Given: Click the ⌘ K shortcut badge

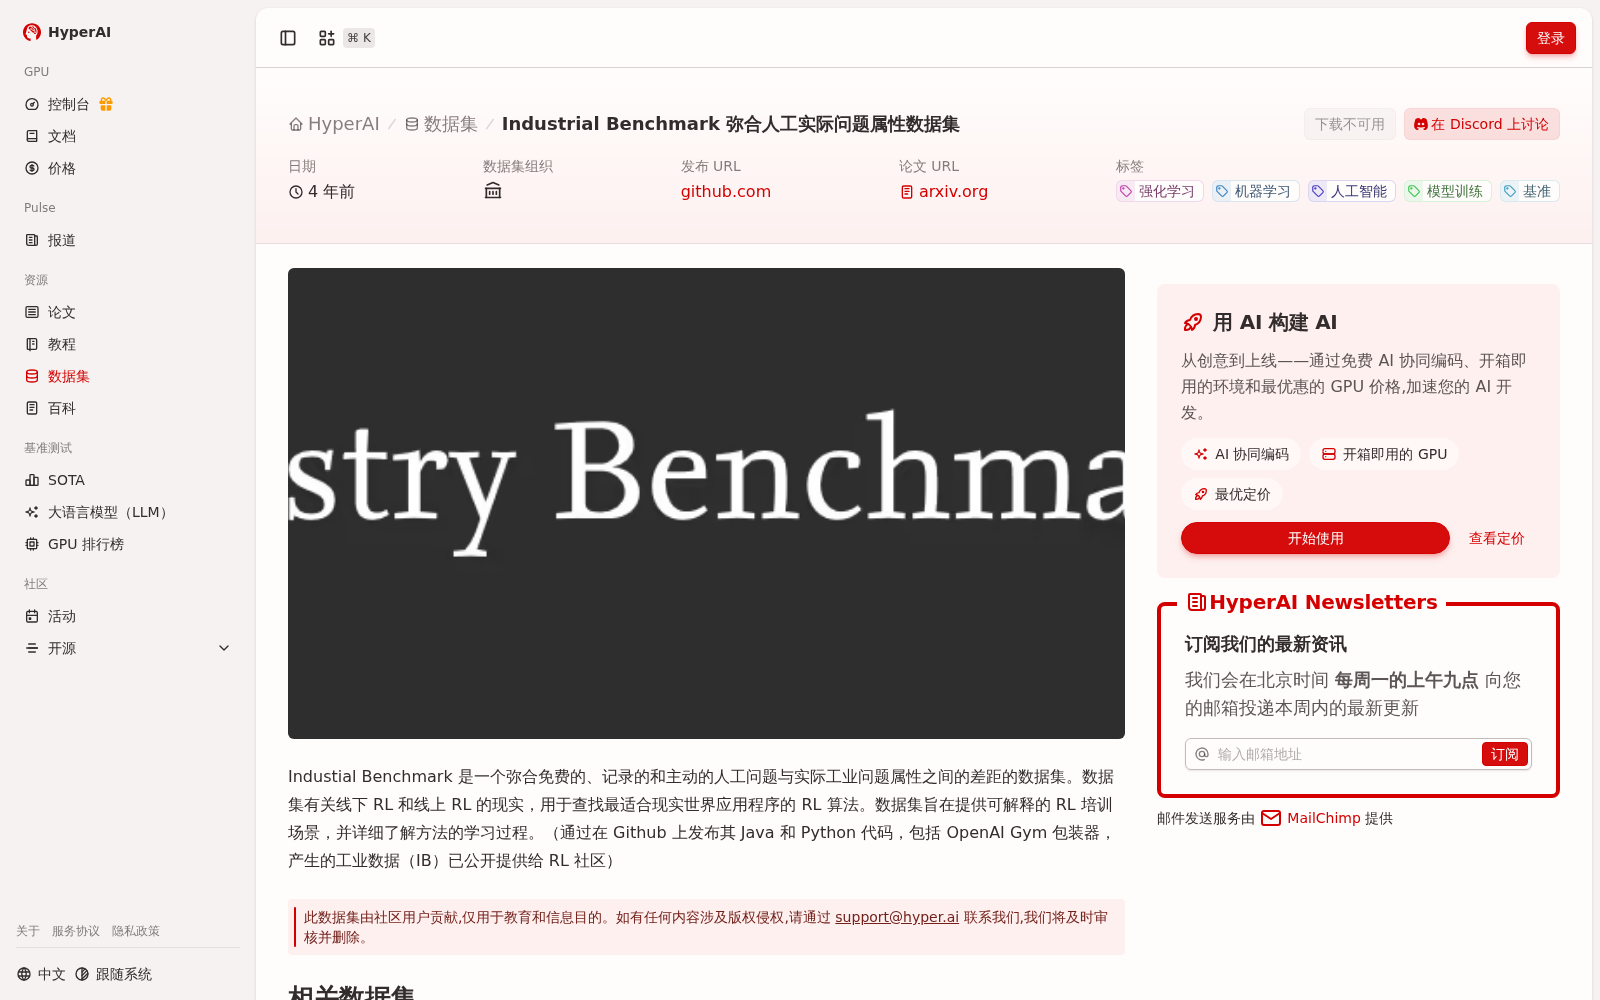Looking at the screenshot, I should coord(359,38).
